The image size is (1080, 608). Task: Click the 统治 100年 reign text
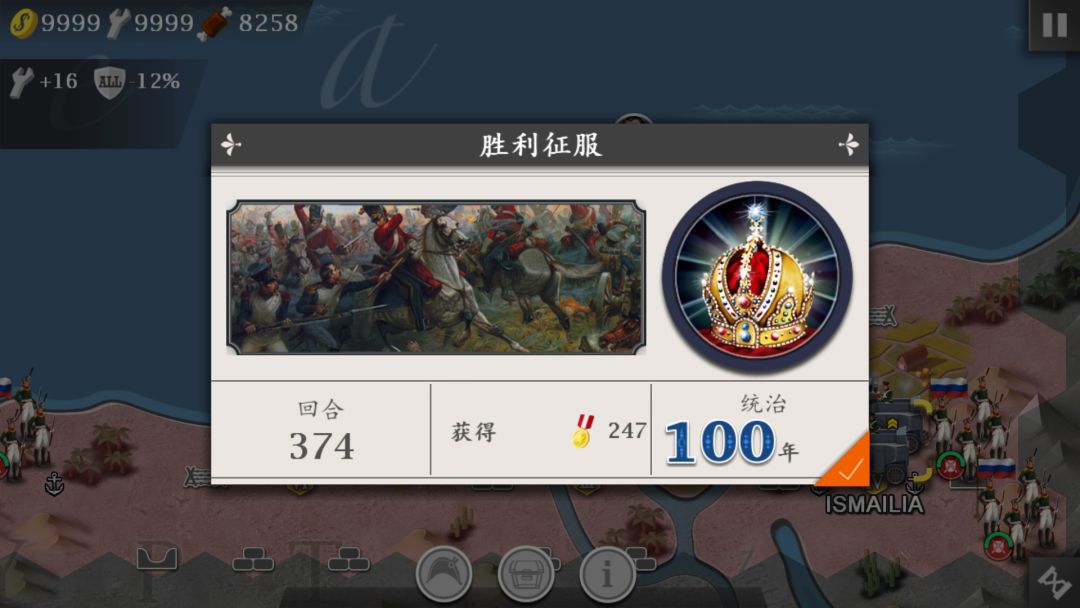coord(733,430)
